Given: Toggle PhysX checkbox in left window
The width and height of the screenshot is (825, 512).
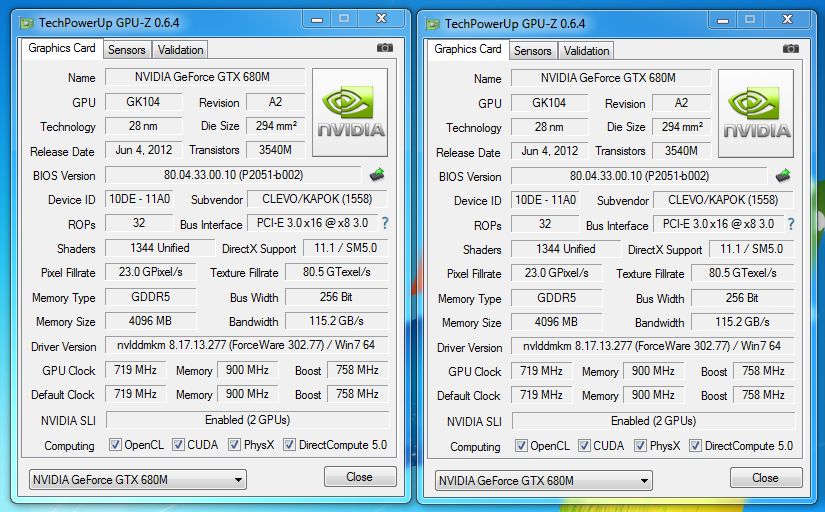Looking at the screenshot, I should (234, 445).
